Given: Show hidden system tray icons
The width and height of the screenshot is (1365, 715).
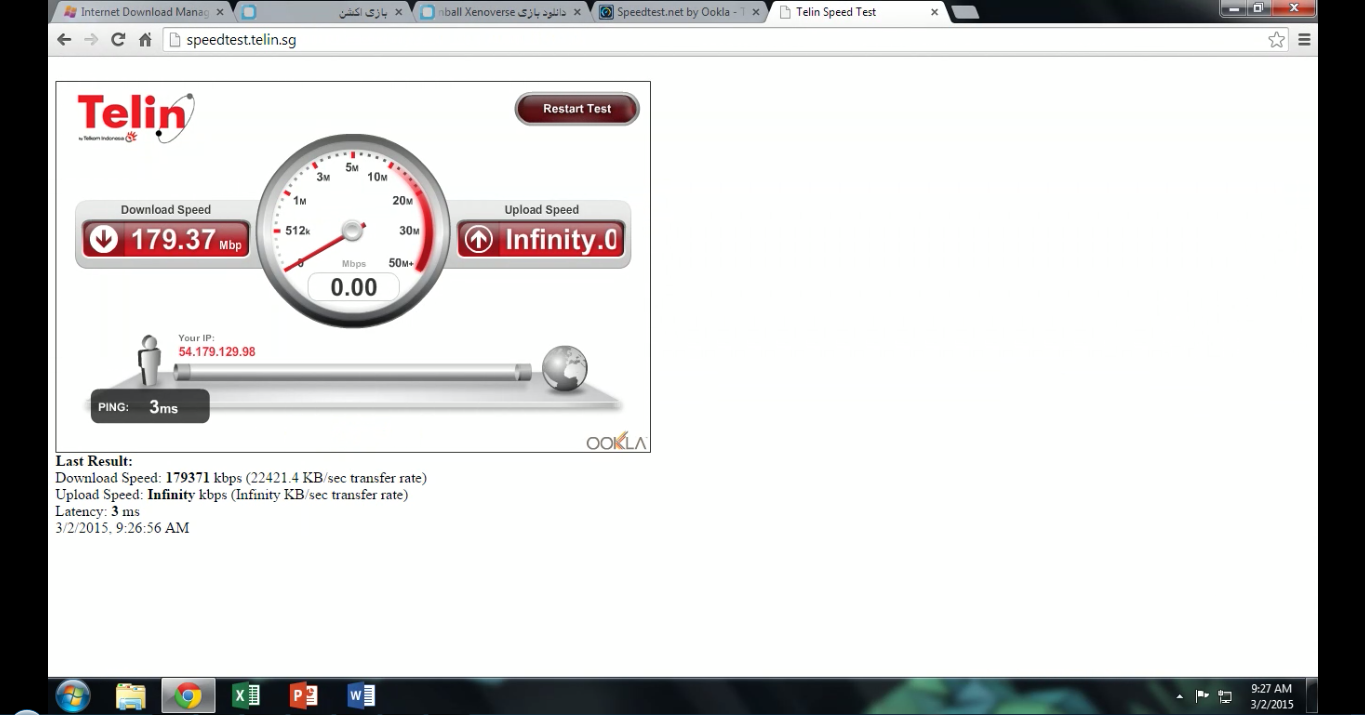Looking at the screenshot, I should (x=1180, y=696).
